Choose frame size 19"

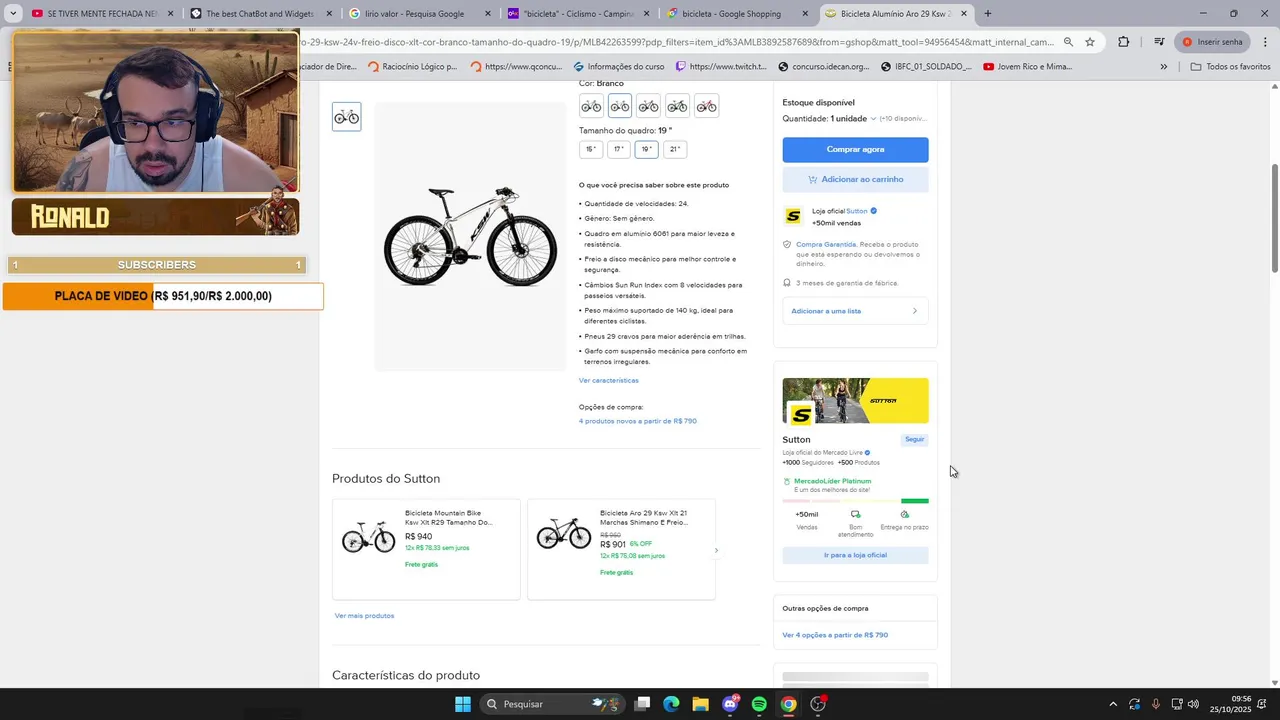(647, 149)
